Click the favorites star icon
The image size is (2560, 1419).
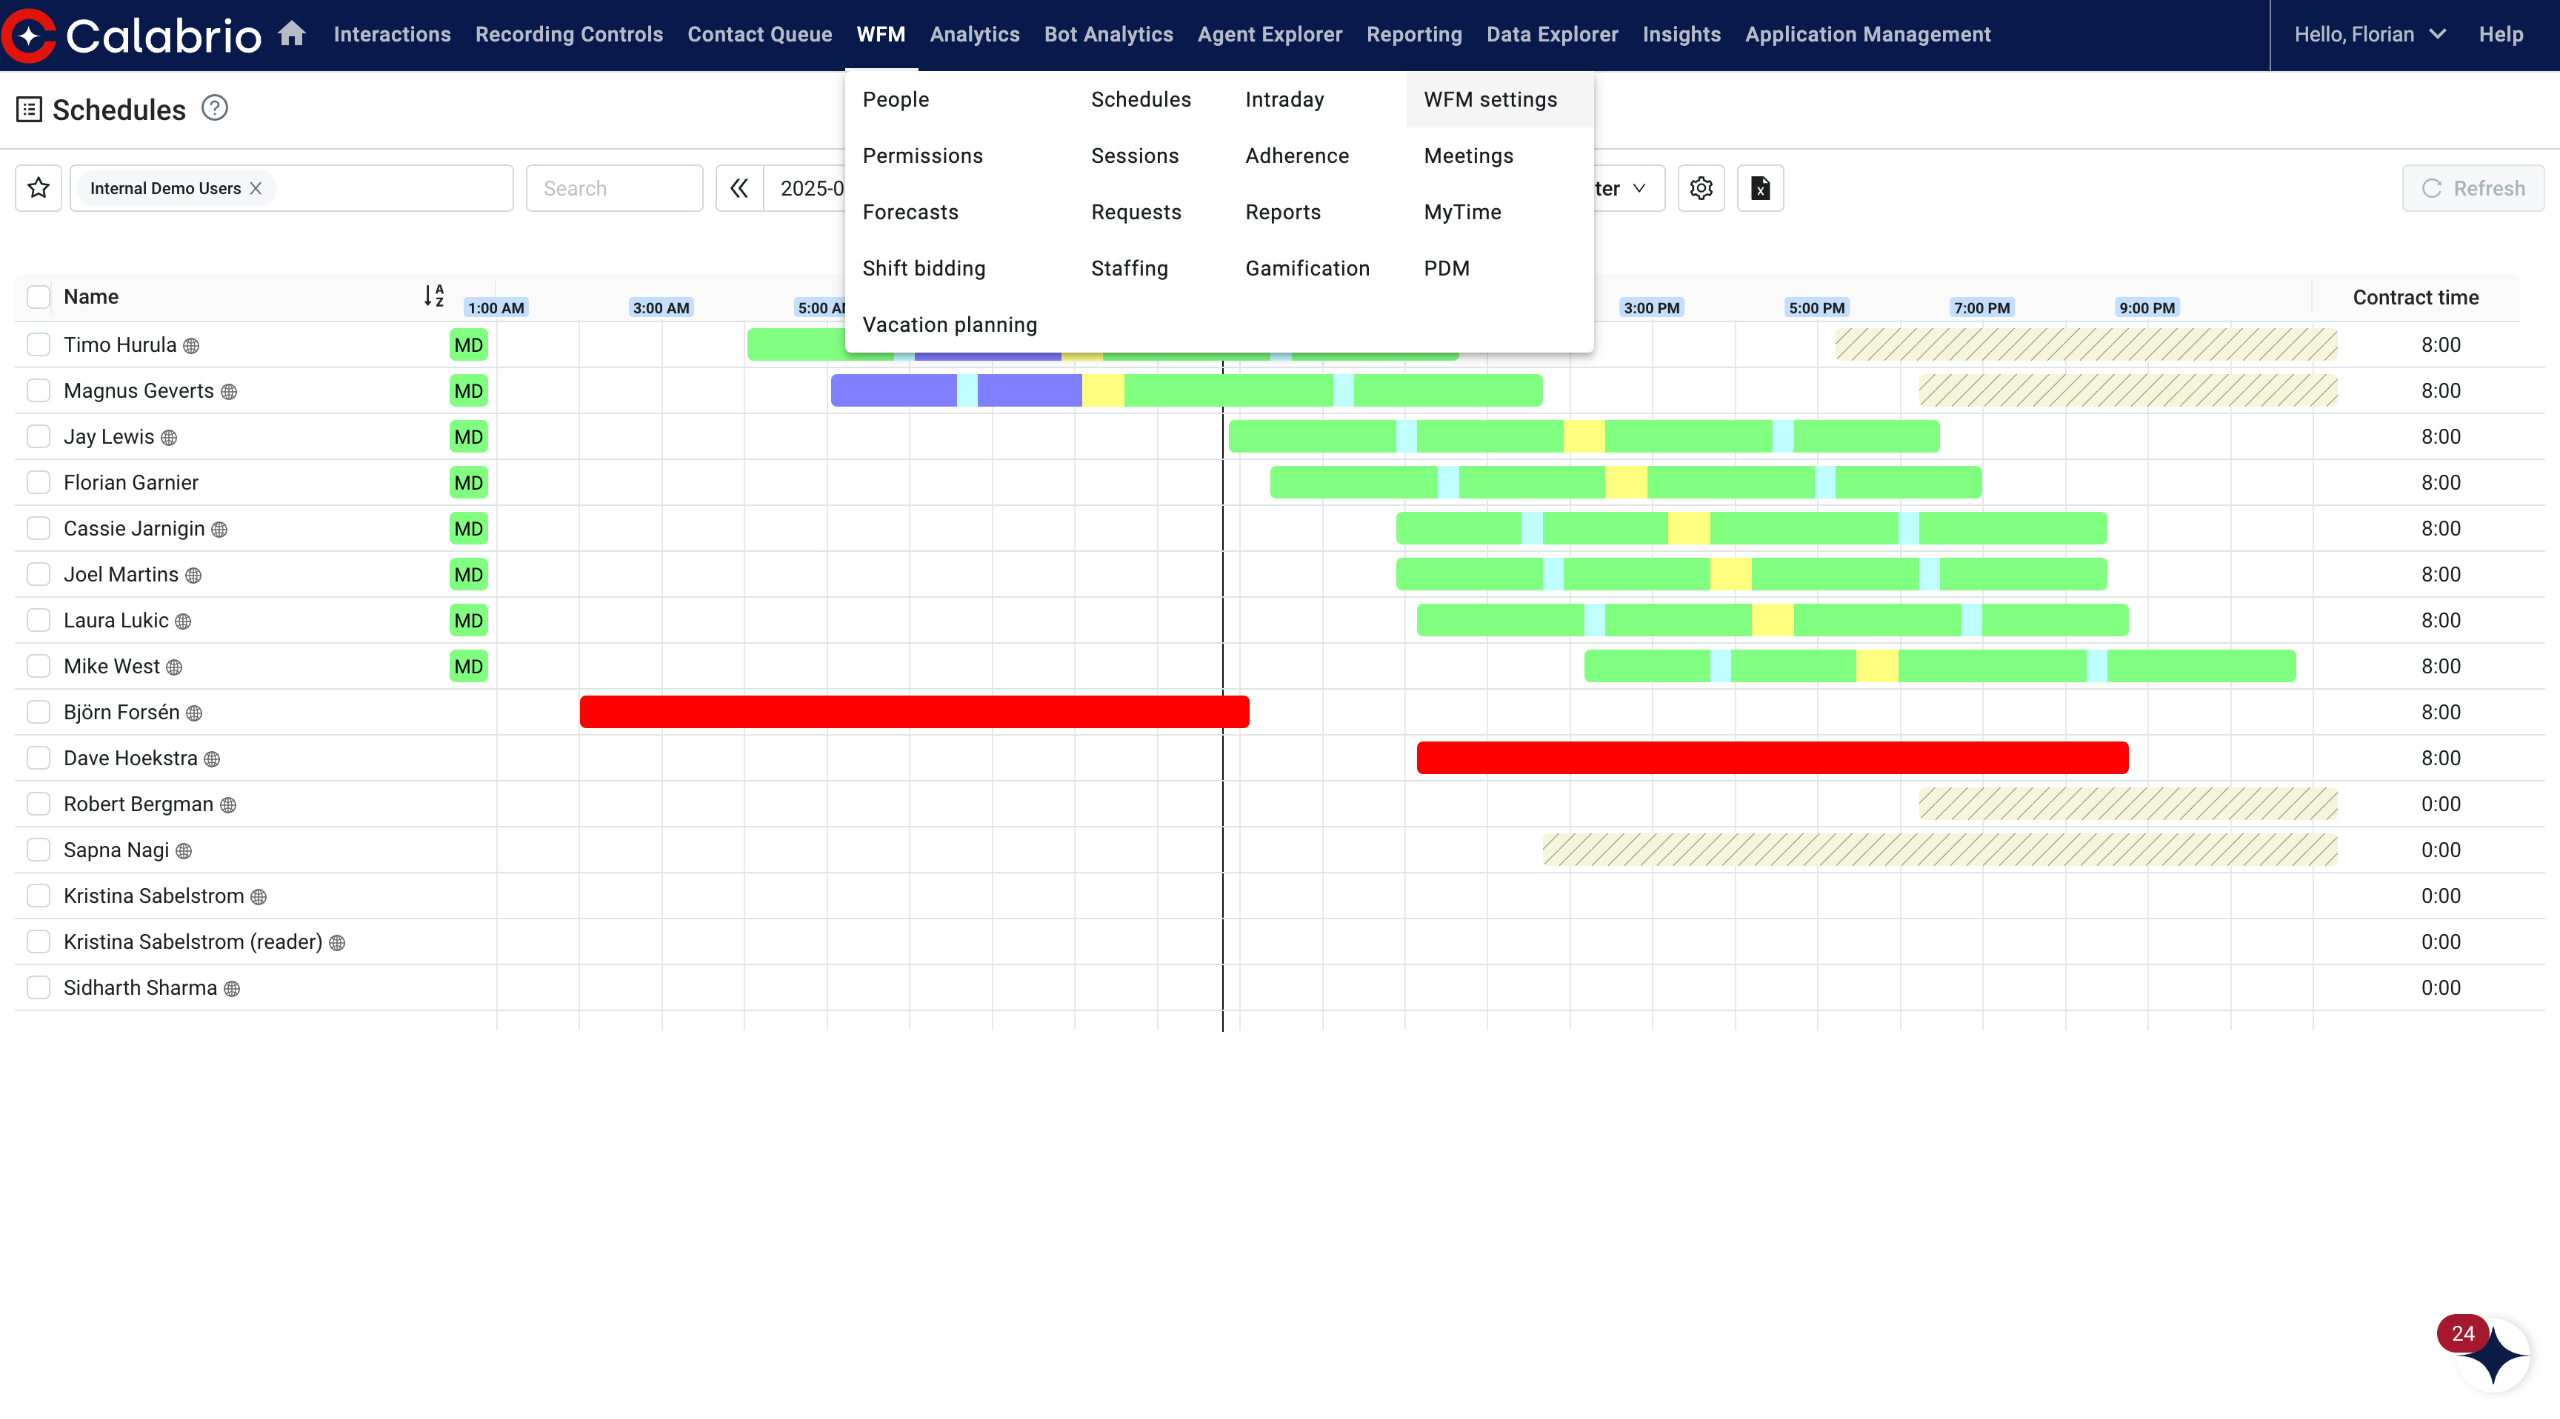point(39,188)
